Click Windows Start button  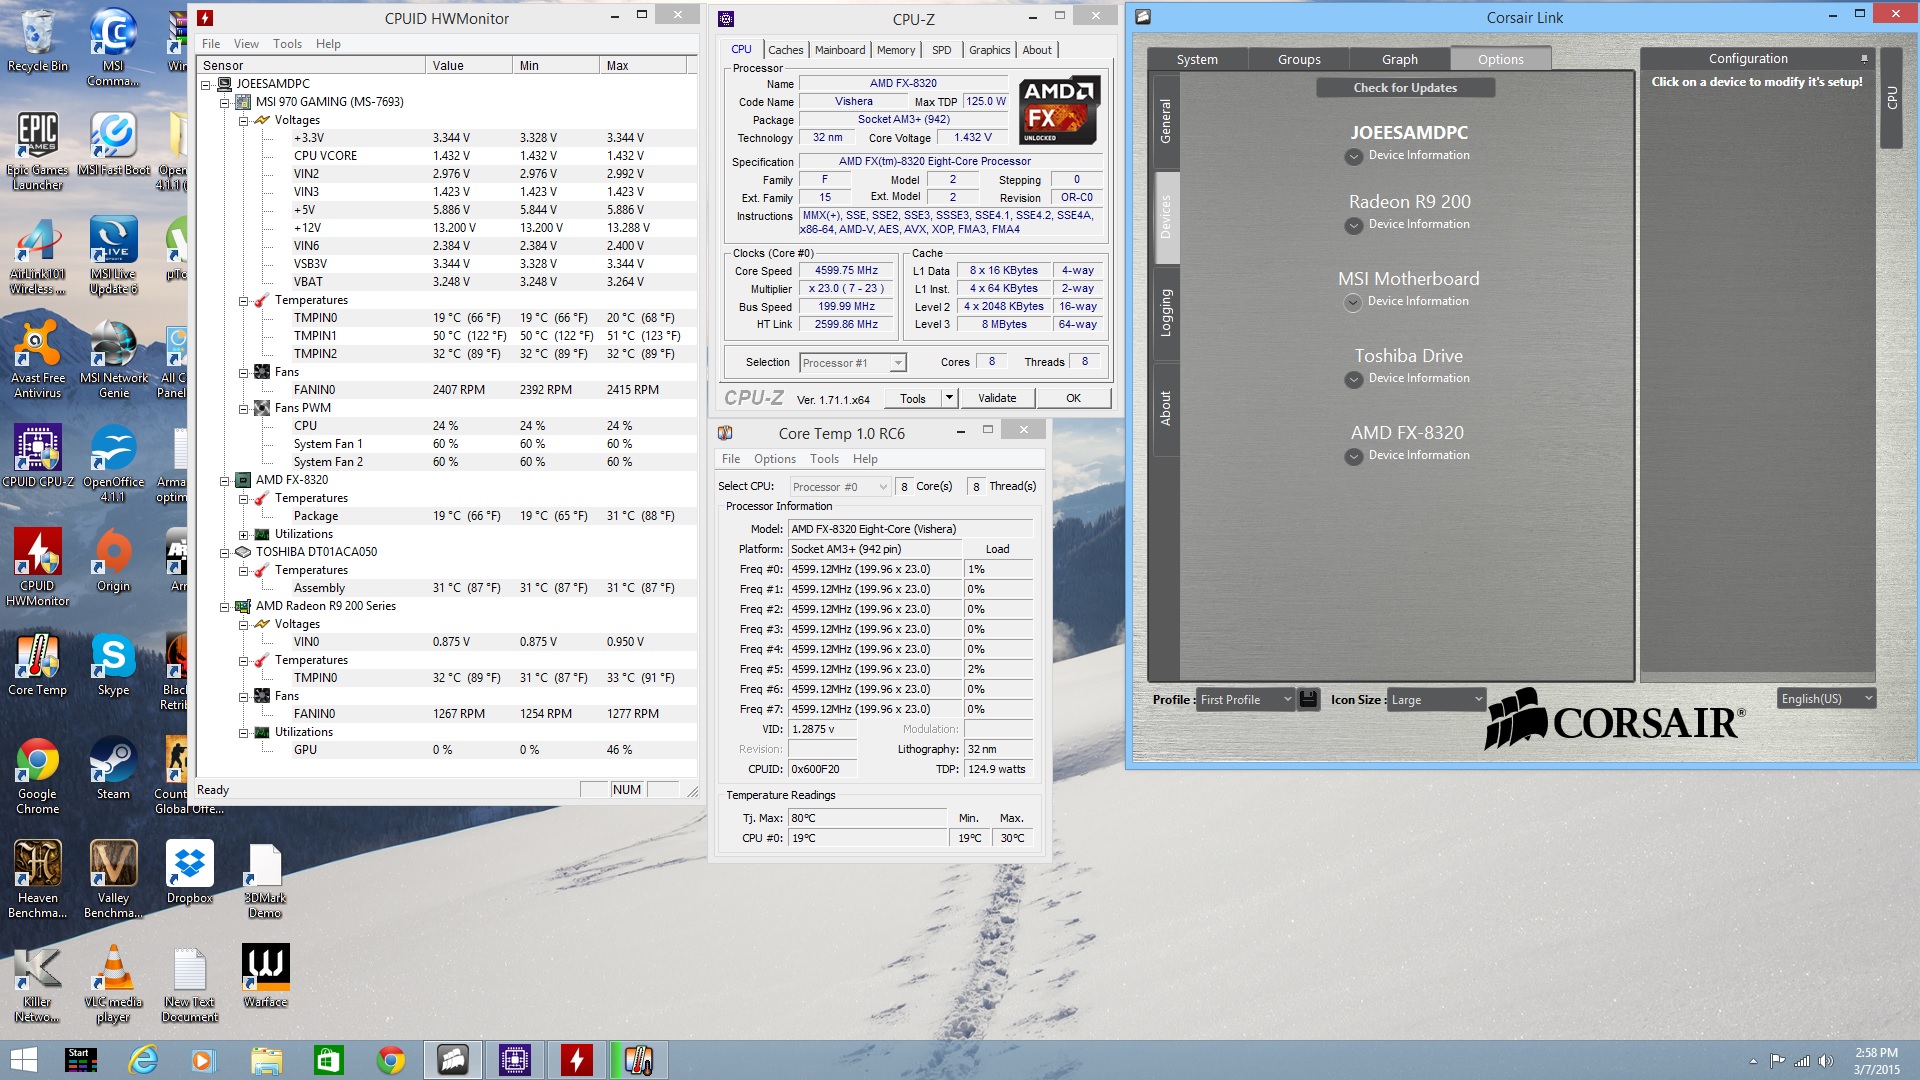(x=23, y=1060)
